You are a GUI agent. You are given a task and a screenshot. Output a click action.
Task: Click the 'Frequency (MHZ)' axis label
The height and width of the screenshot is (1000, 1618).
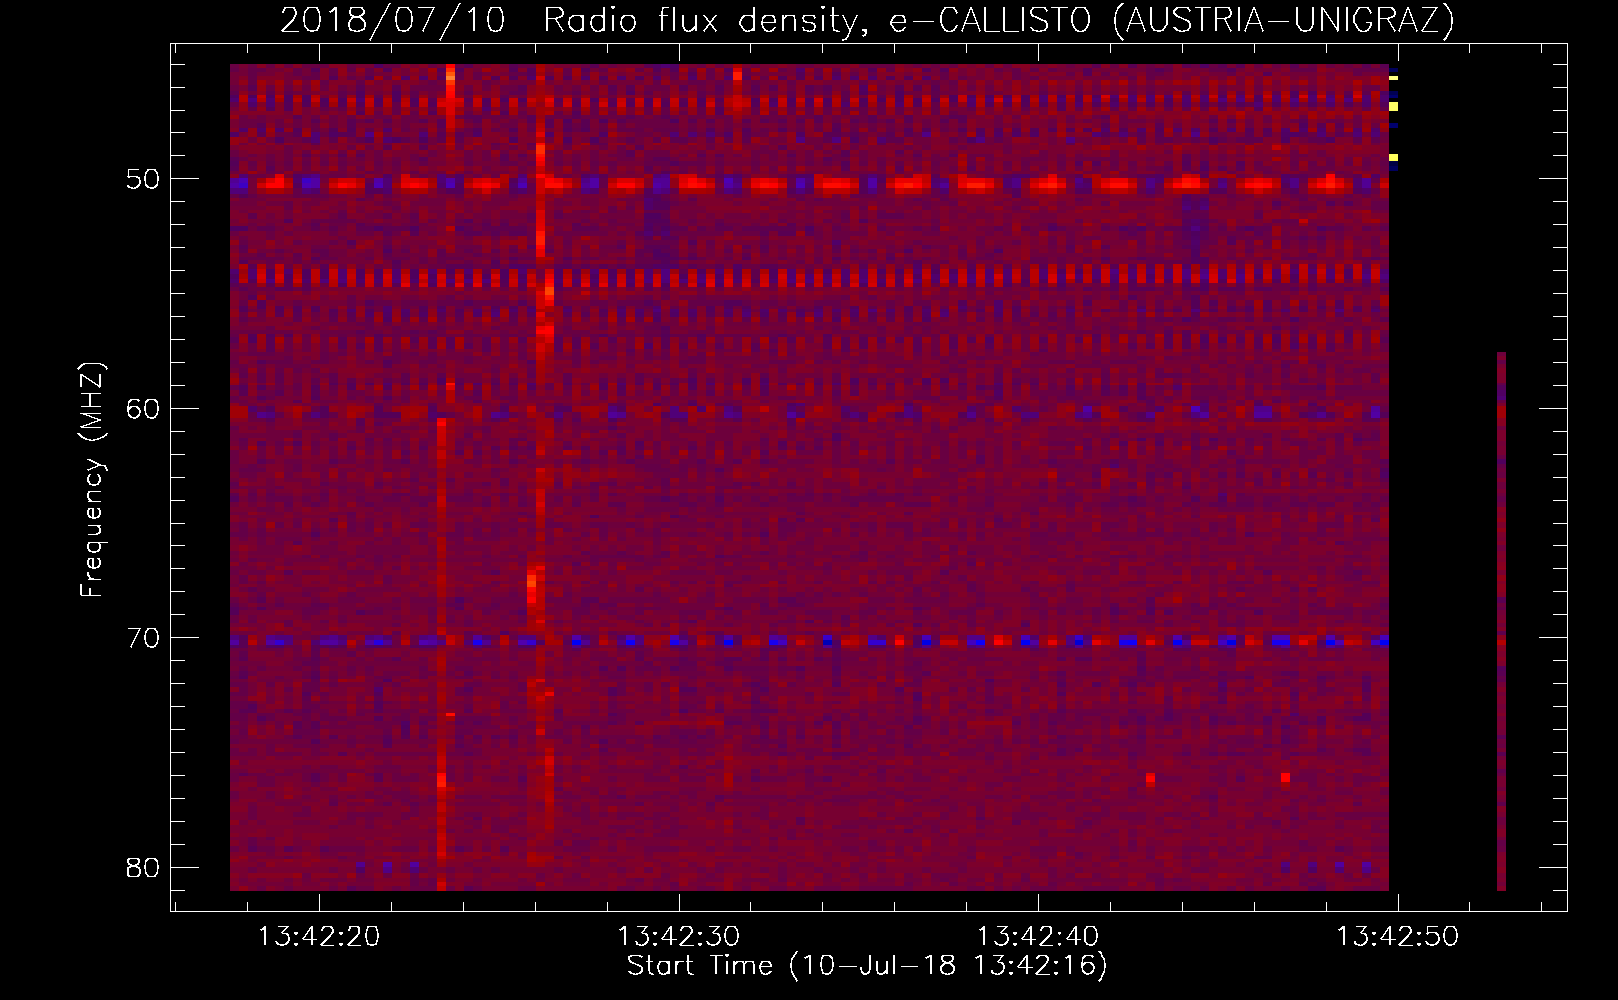[92, 480]
